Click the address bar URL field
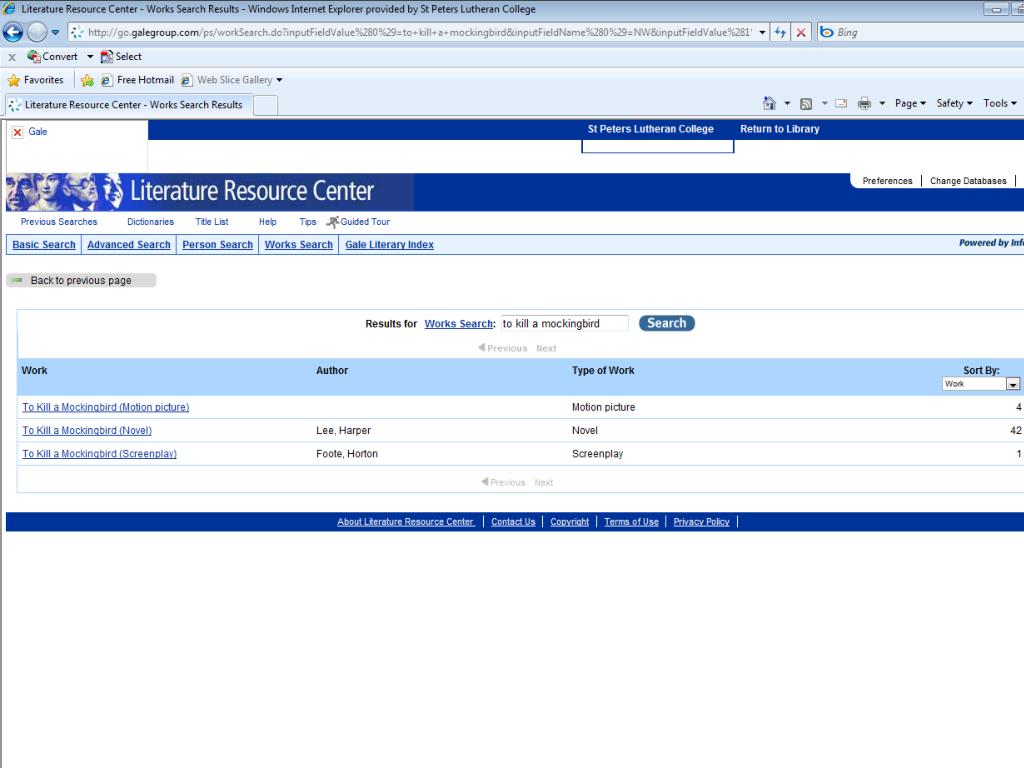The height and width of the screenshot is (768, 1024). click(419, 32)
